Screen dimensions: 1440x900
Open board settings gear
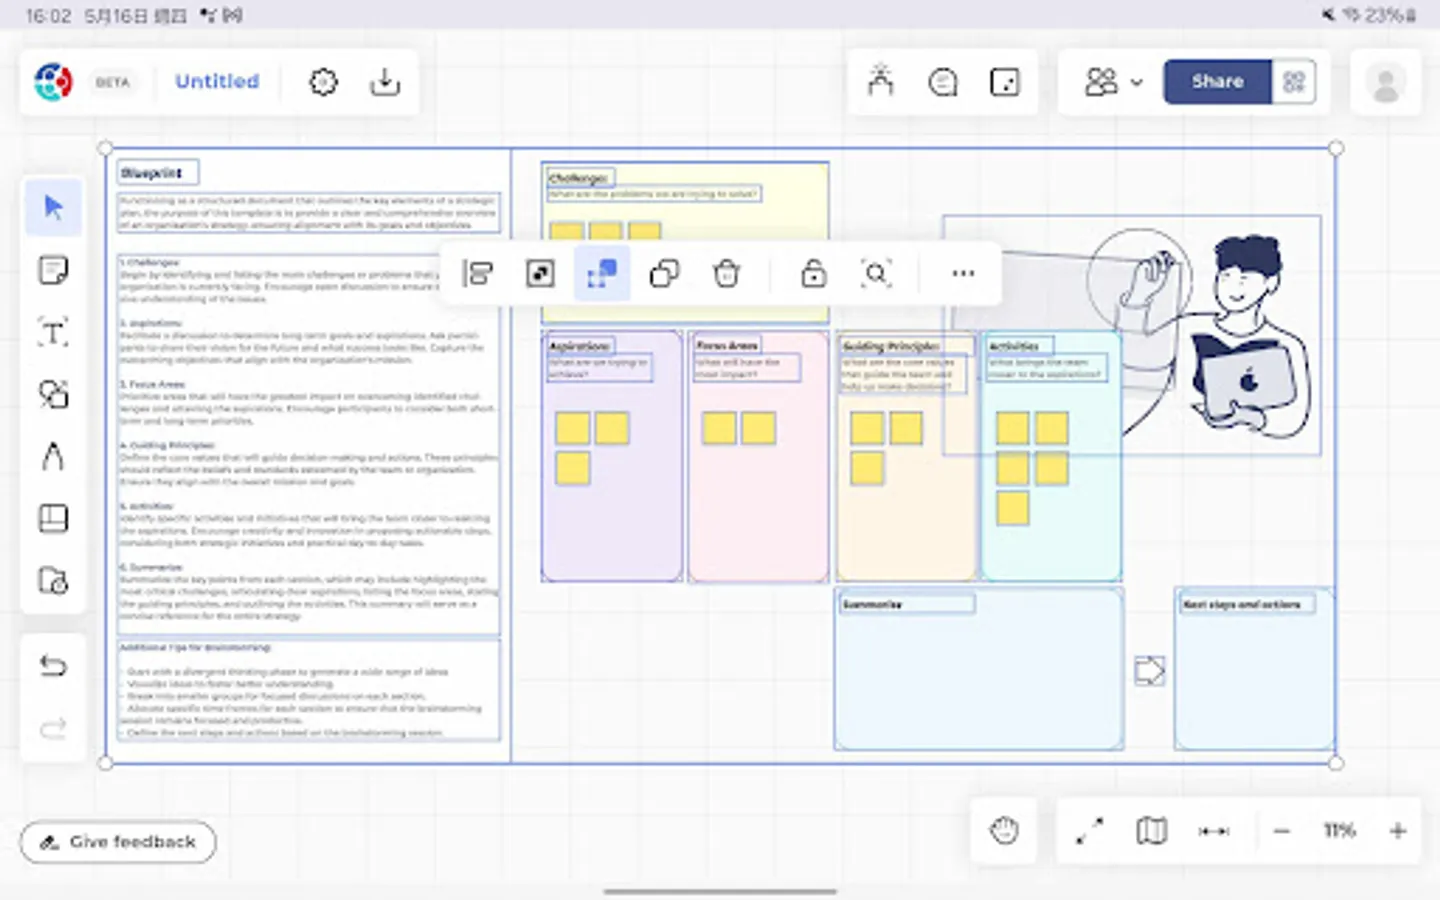coord(323,82)
